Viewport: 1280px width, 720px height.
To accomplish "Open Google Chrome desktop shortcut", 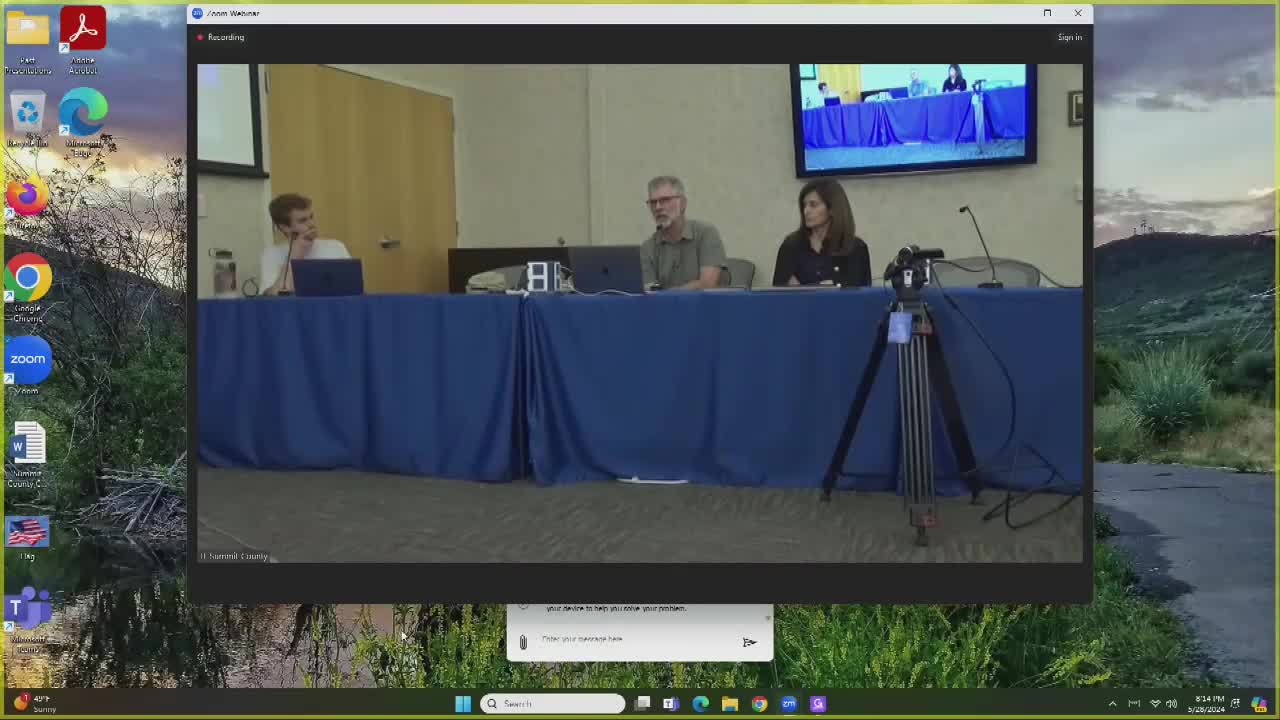I will 28,279.
